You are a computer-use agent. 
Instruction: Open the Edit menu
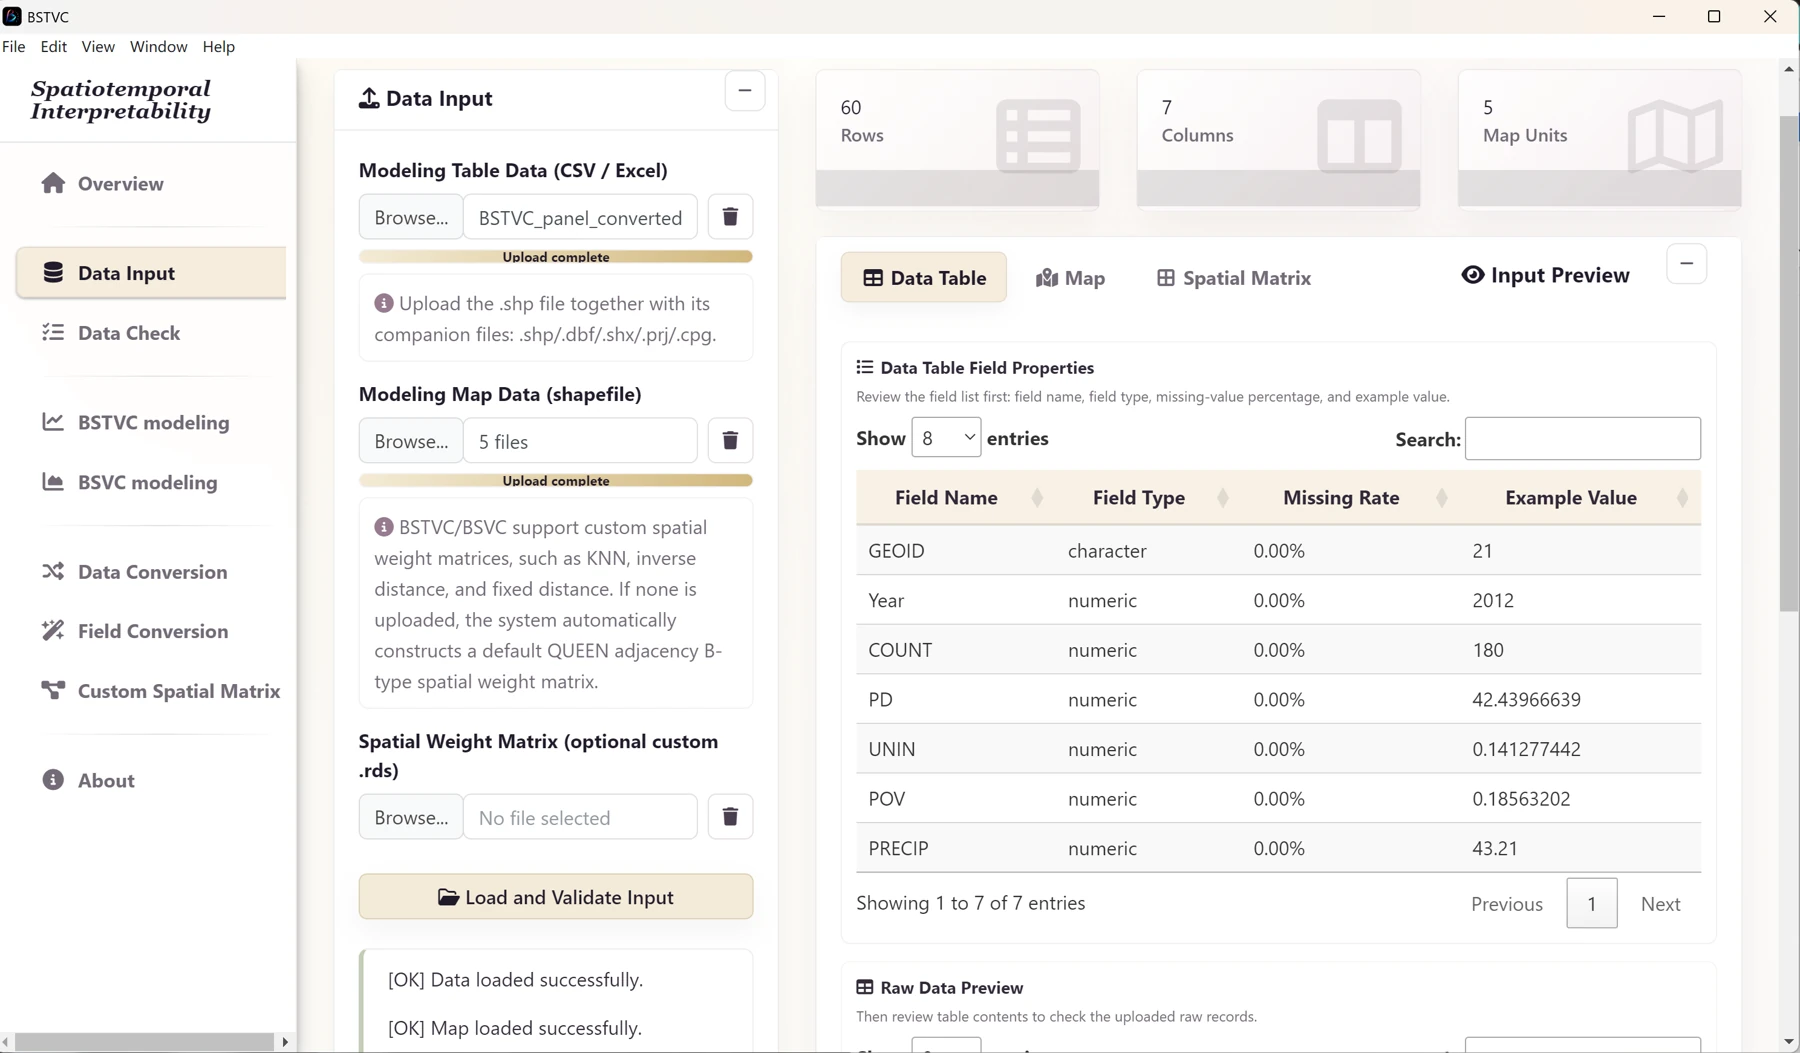tap(54, 47)
